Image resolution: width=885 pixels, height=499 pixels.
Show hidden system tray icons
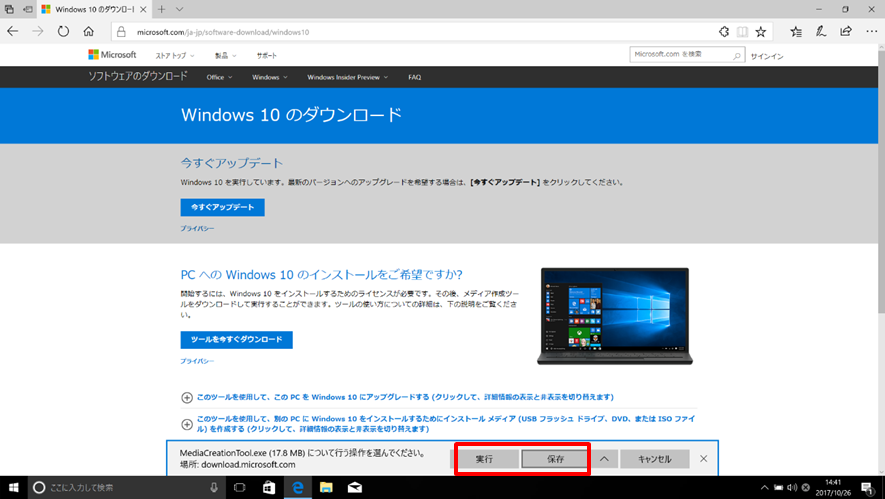click(x=764, y=487)
